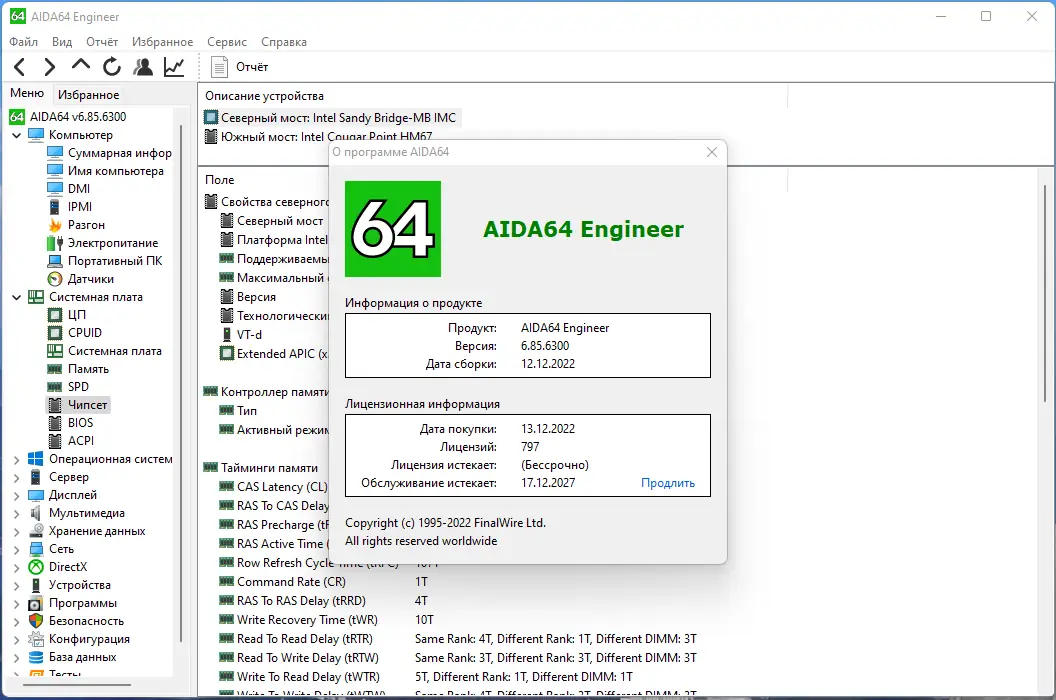1056x700 pixels.
Task: Open the benchmark graph toolbar icon
Action: pos(172,66)
